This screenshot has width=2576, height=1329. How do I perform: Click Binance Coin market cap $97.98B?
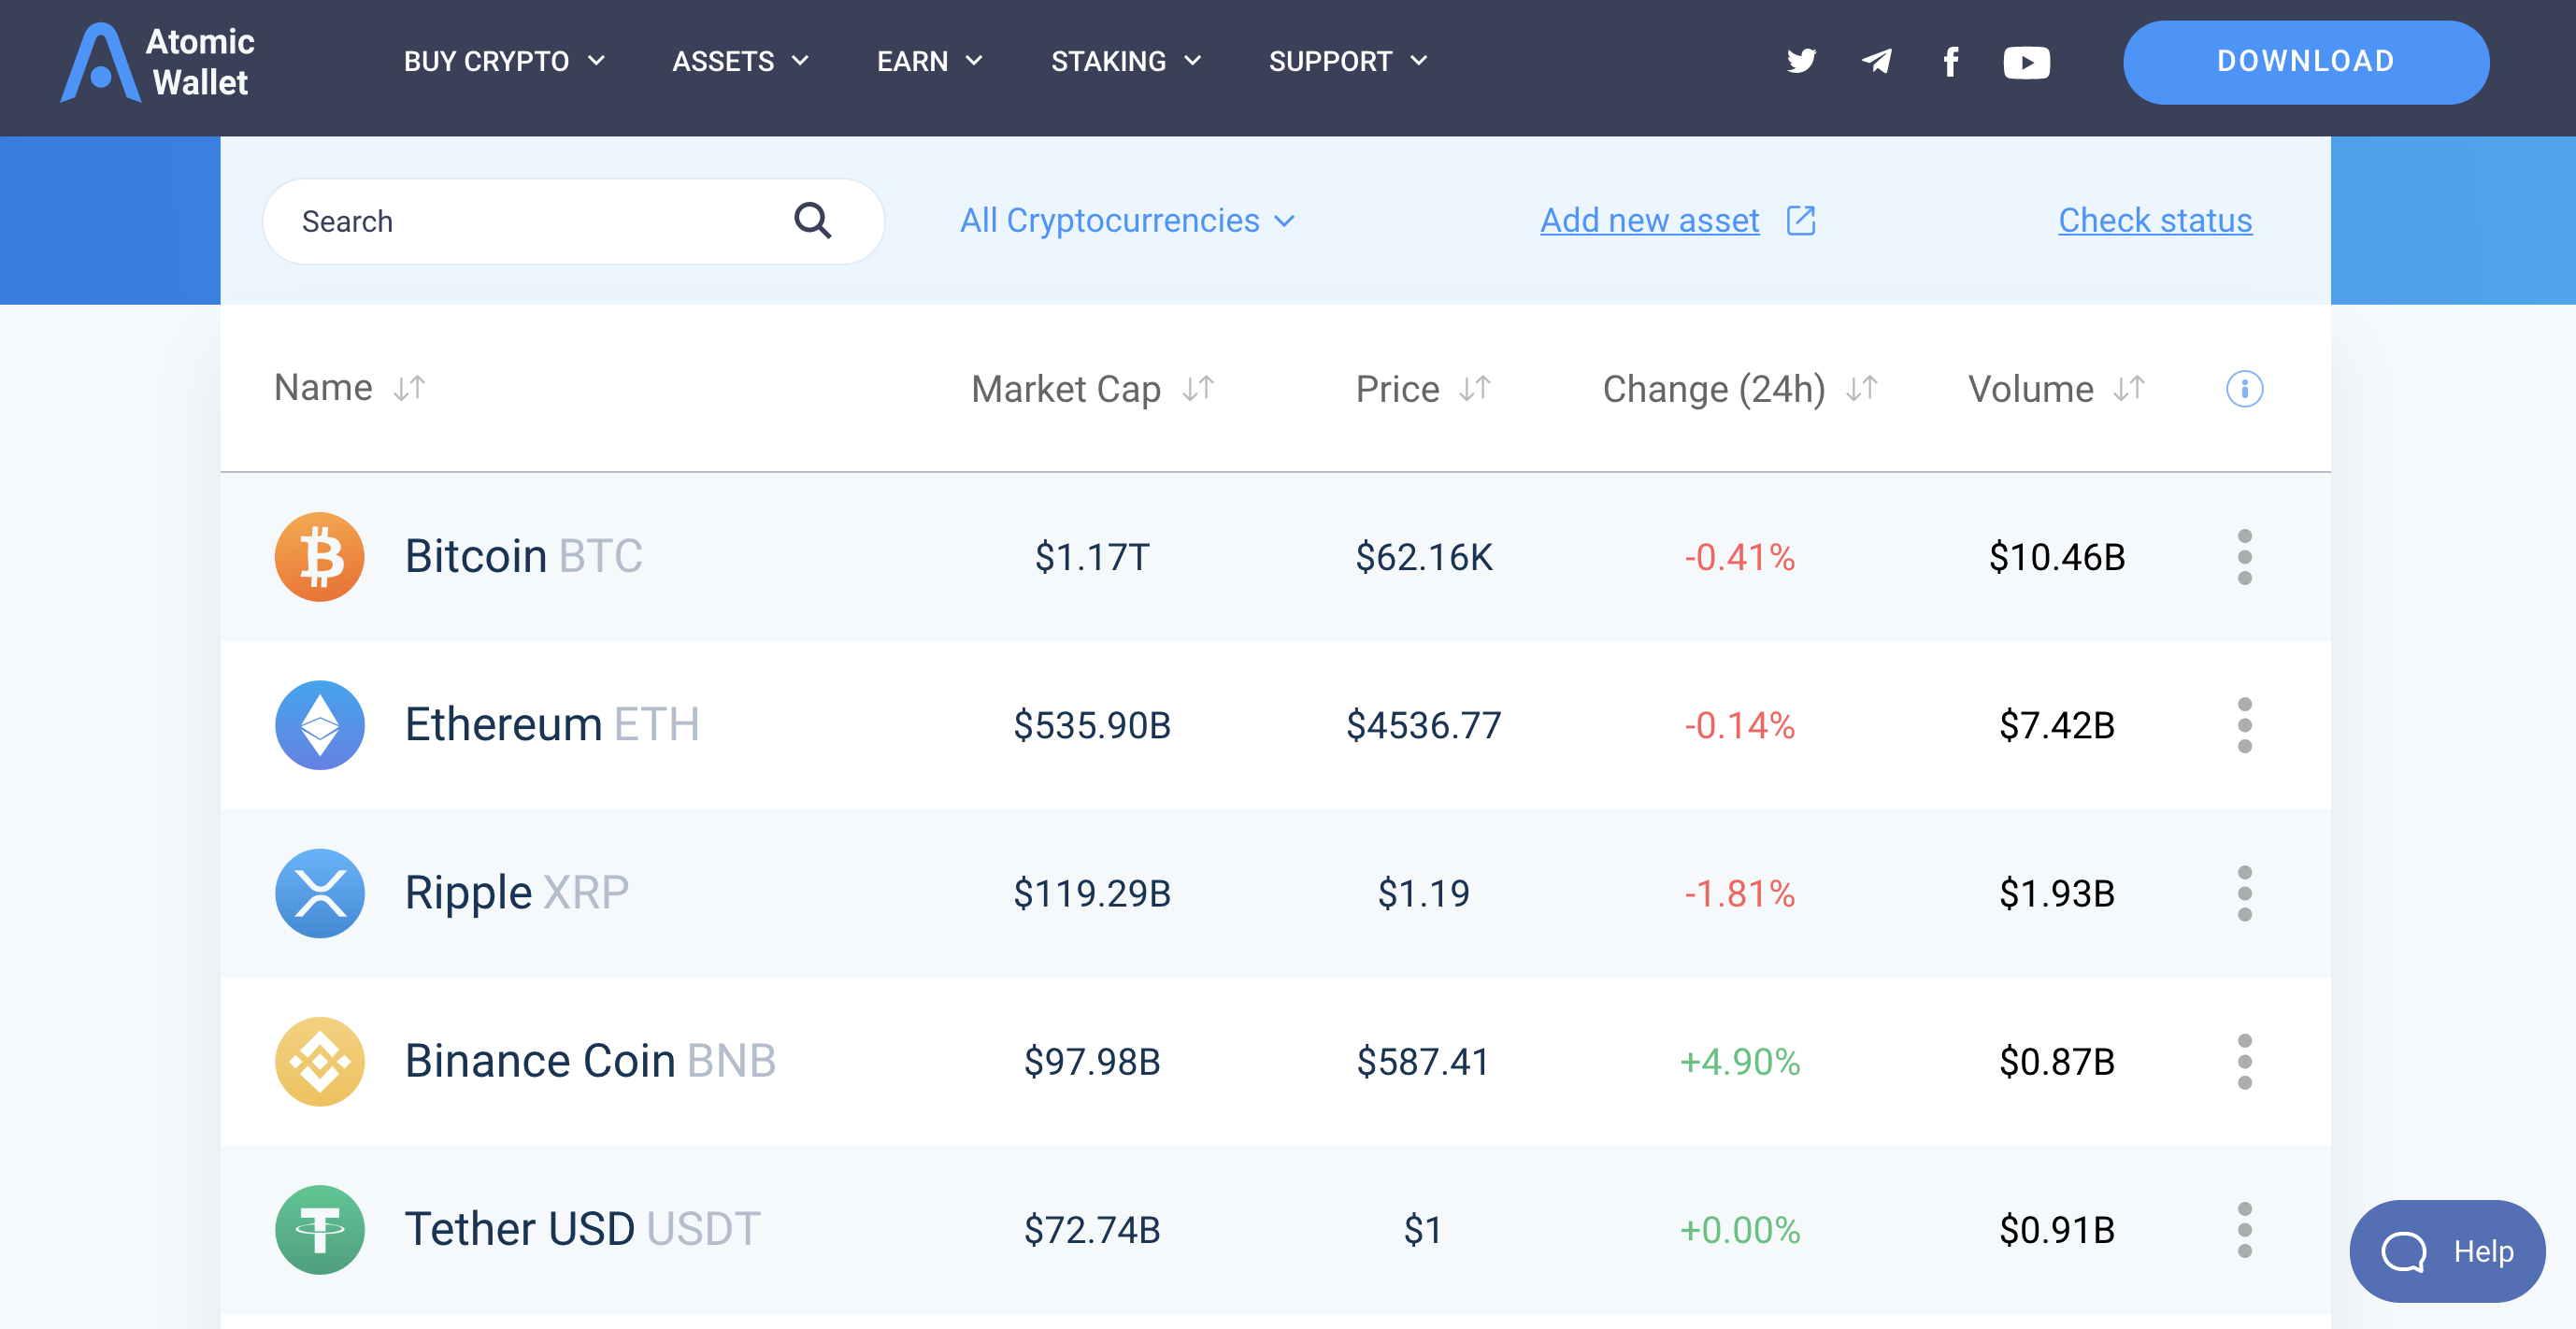coord(1092,1060)
